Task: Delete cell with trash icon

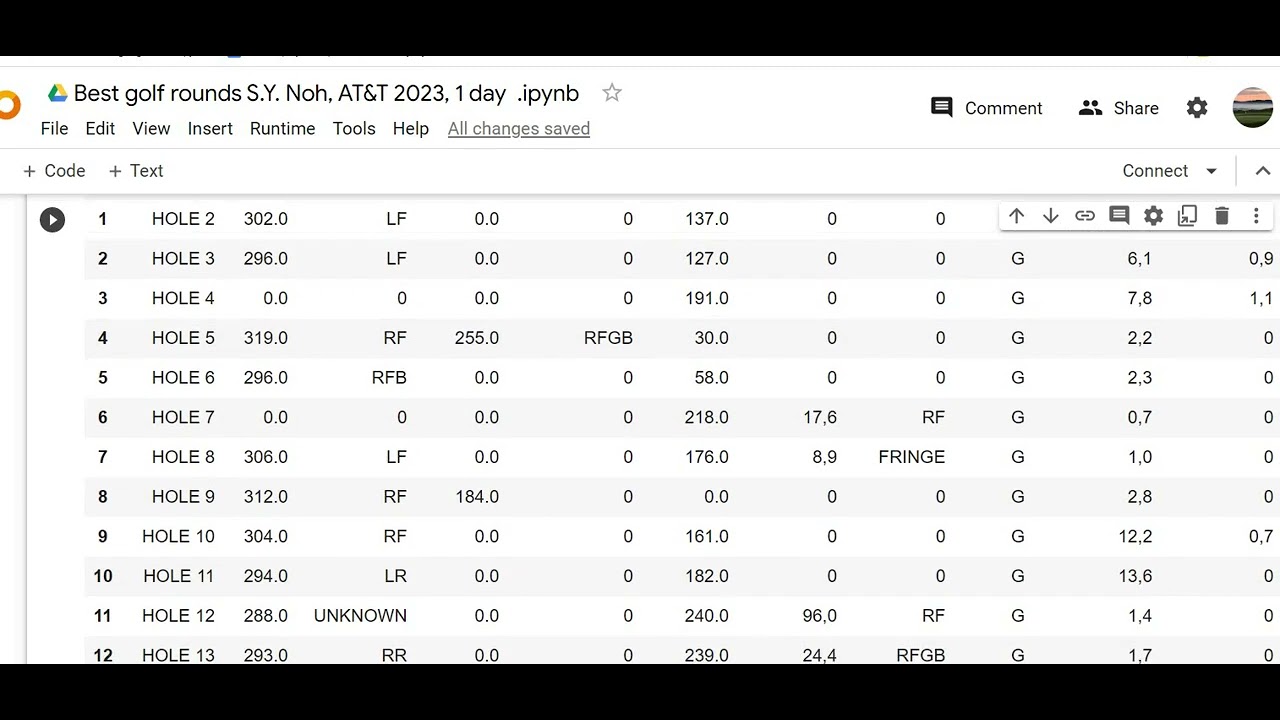Action: click(1221, 216)
